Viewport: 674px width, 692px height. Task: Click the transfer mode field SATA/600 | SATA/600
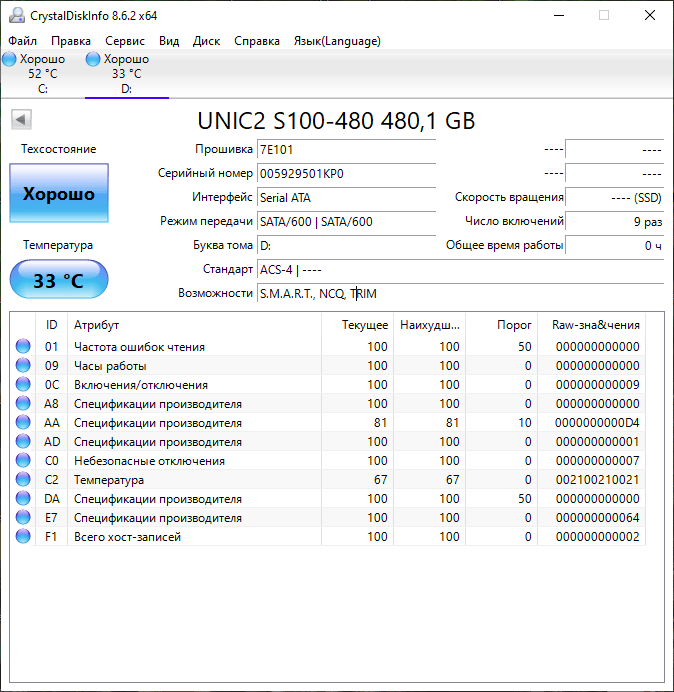click(x=346, y=222)
